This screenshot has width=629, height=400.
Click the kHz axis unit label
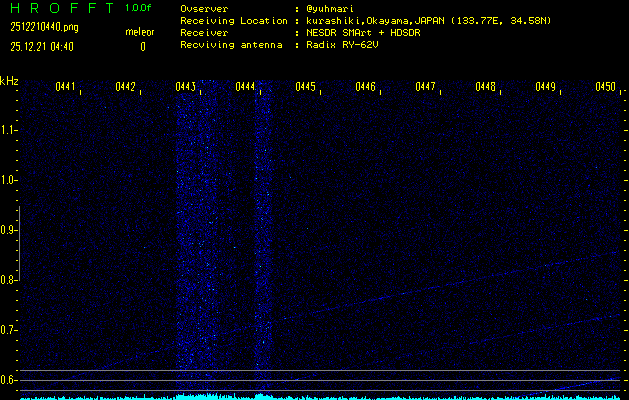click(9, 81)
